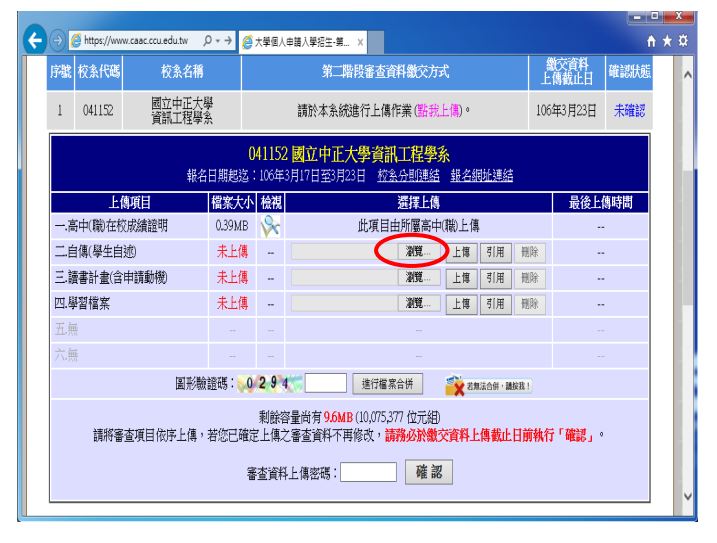Click the 041152 department code cell

(x=98, y=111)
